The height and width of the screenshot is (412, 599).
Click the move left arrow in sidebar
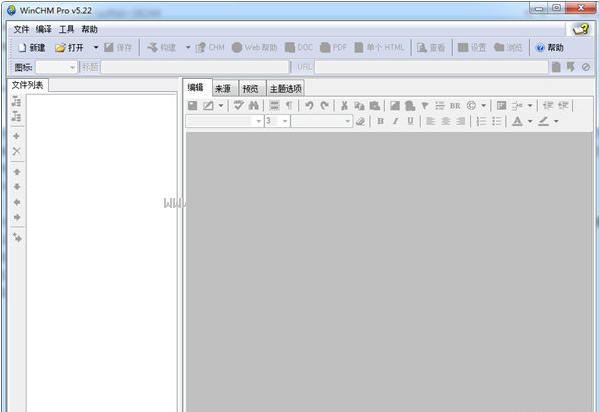[x=17, y=202]
